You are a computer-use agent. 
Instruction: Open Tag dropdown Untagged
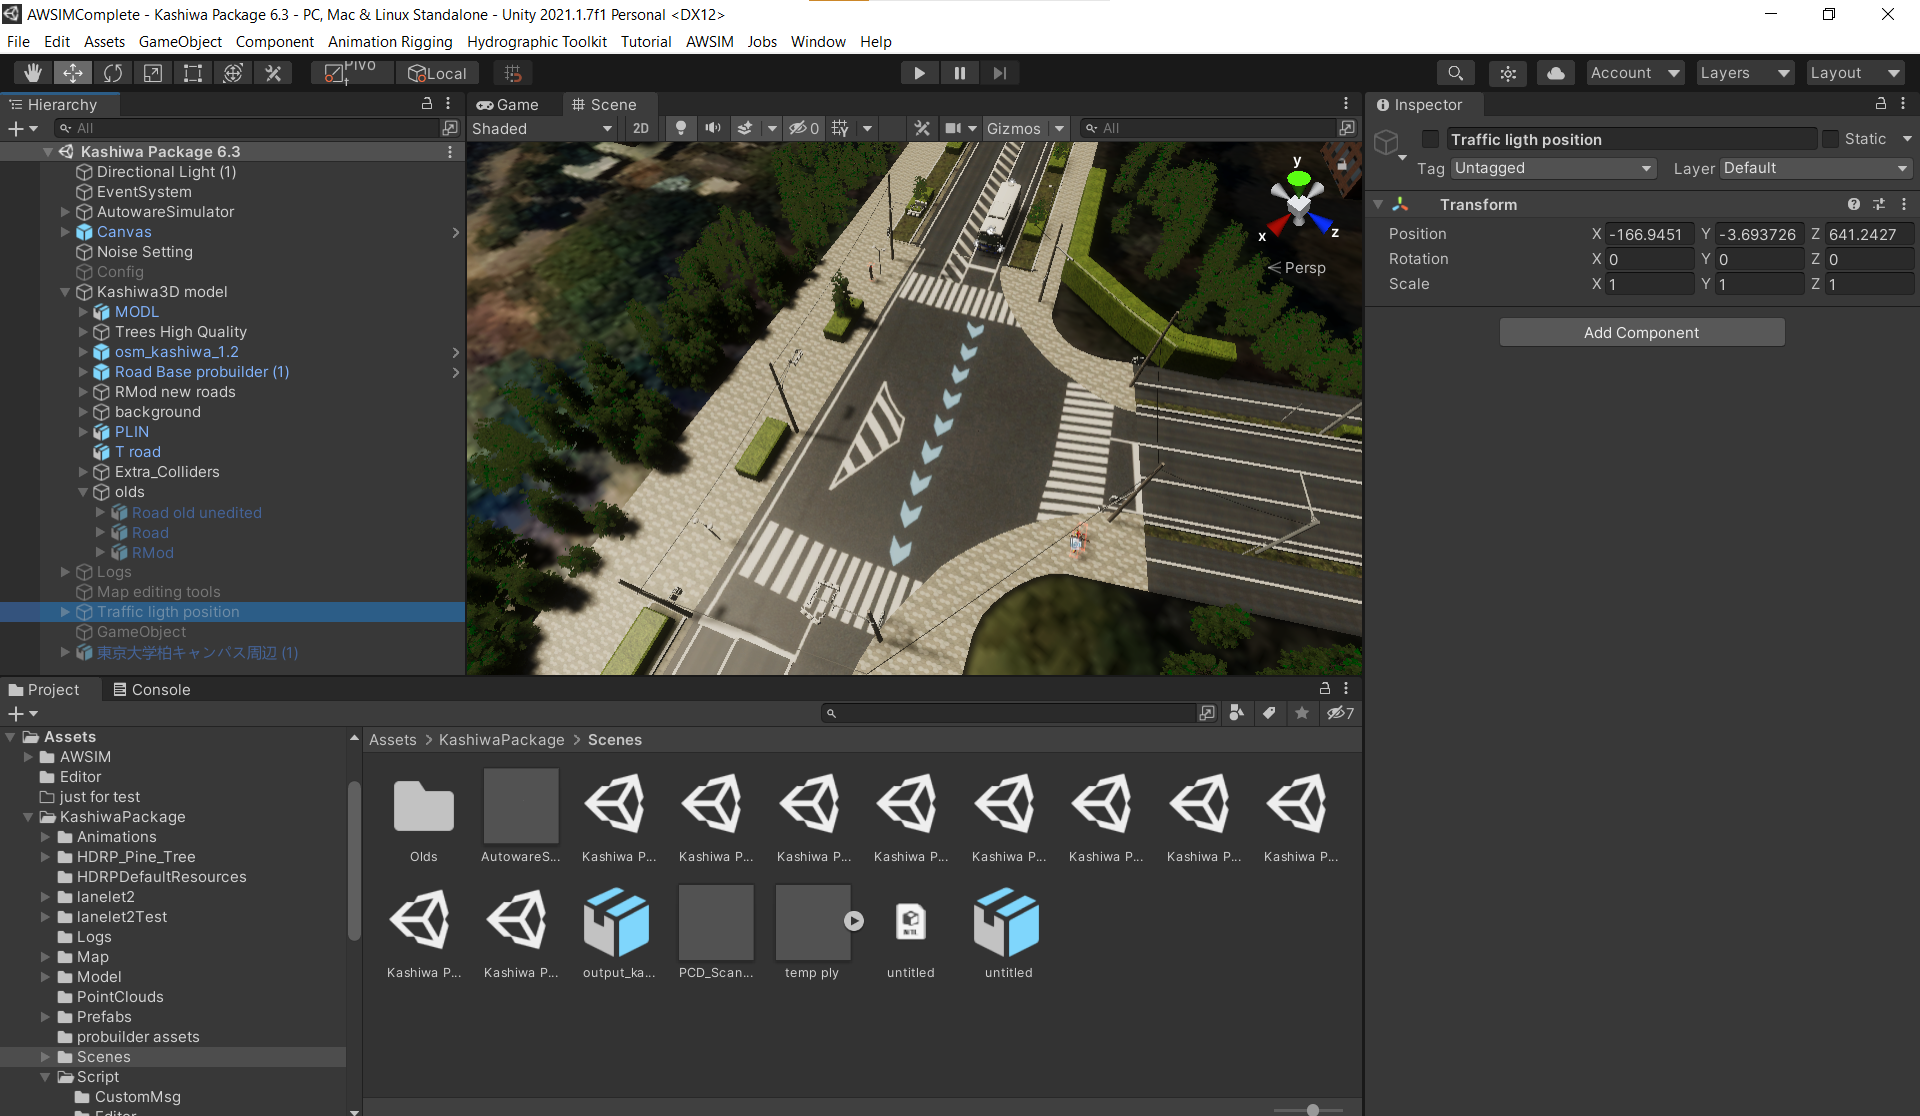[1554, 168]
